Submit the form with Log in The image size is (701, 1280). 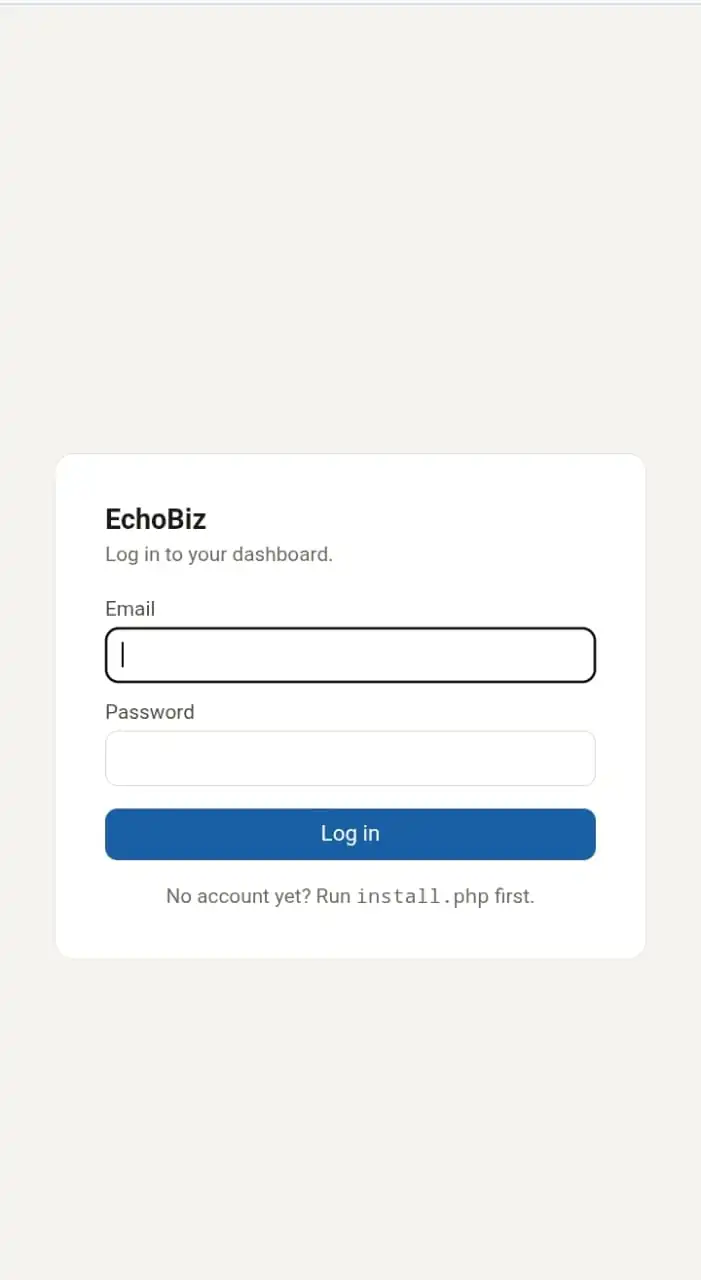click(350, 834)
